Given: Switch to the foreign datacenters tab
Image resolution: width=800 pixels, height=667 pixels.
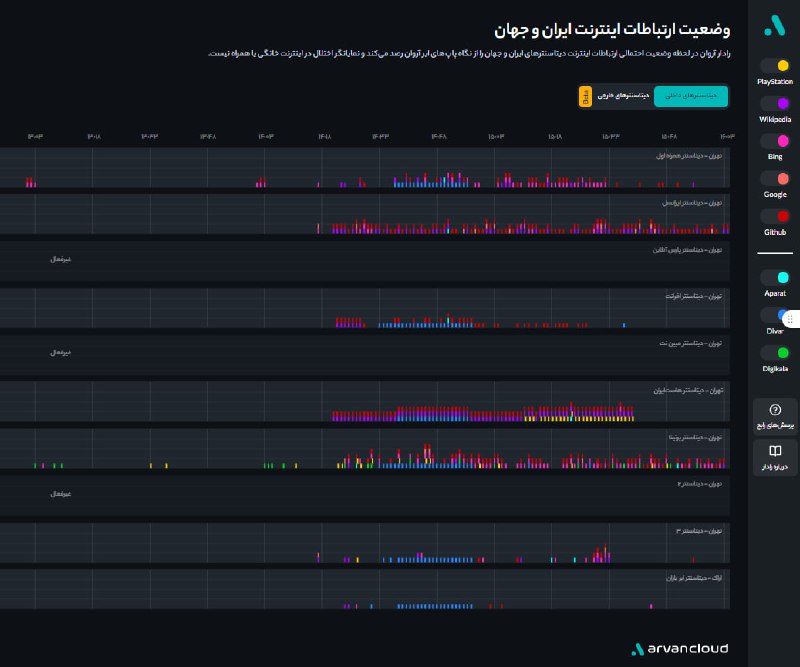Looking at the screenshot, I should pyautogui.click(x=625, y=97).
